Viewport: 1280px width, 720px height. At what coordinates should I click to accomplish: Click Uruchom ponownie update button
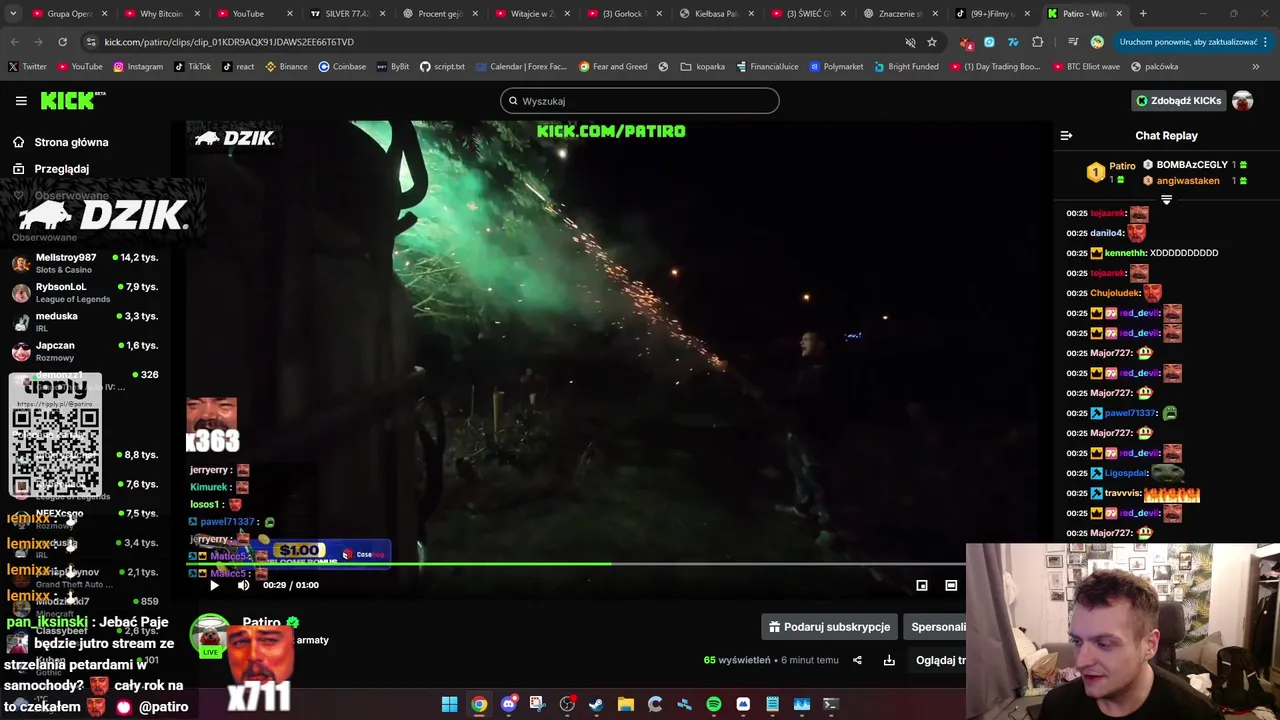pos(1188,42)
